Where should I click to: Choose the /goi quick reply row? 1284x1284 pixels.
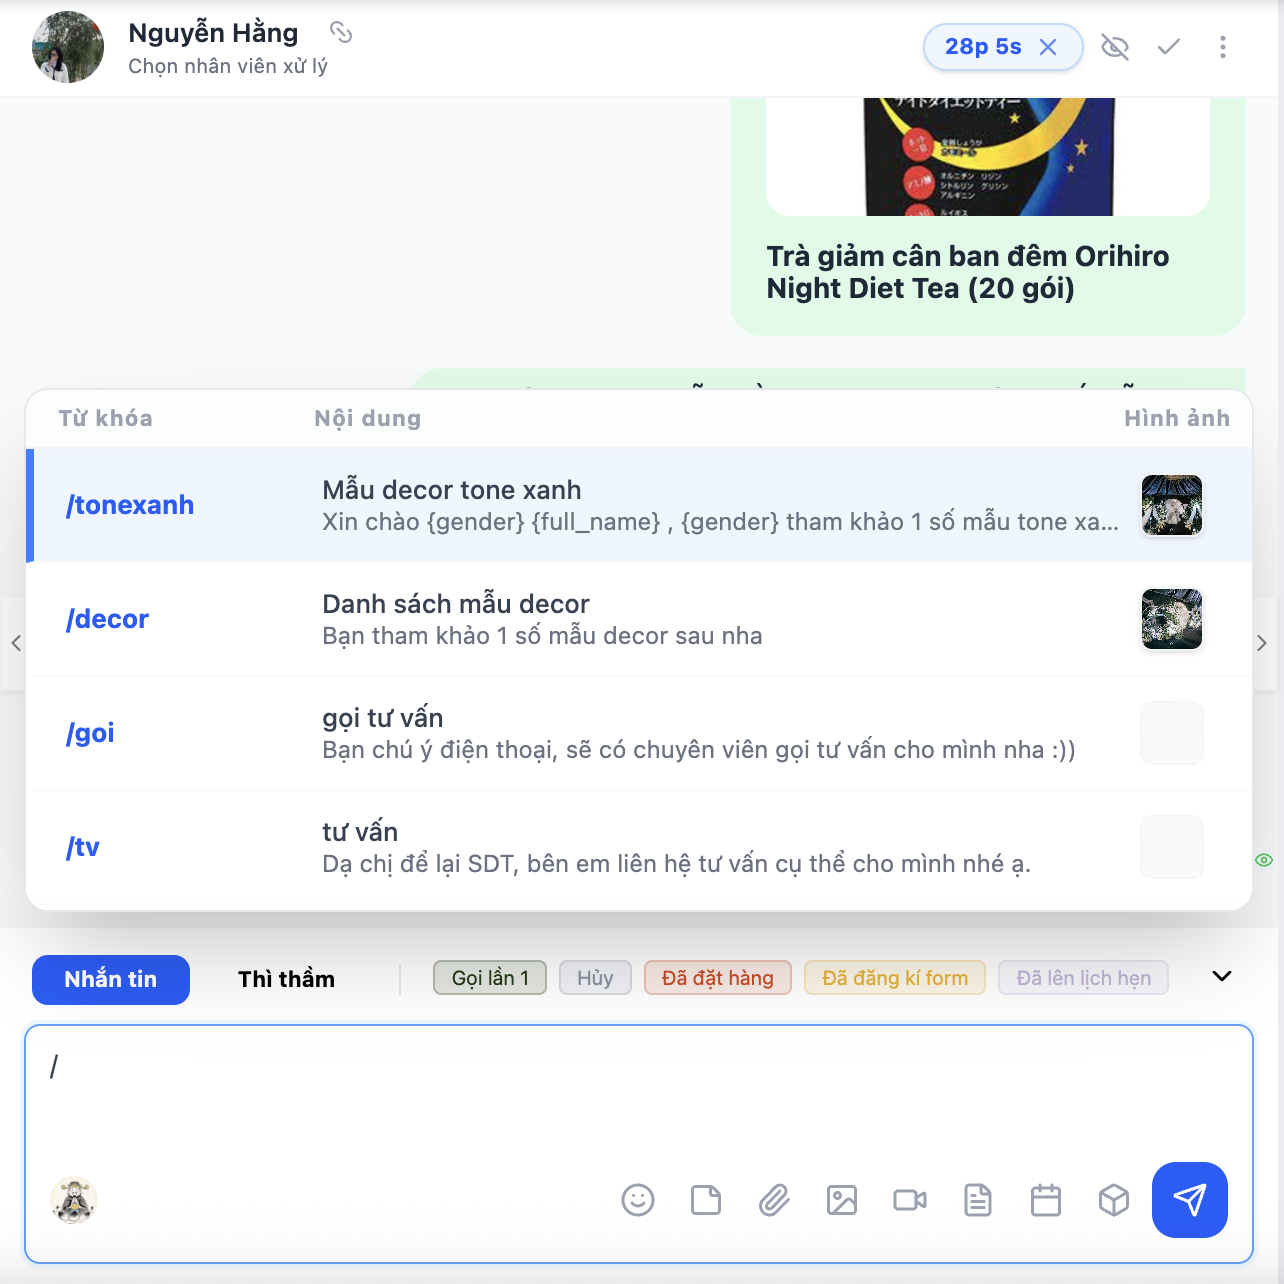(639, 733)
